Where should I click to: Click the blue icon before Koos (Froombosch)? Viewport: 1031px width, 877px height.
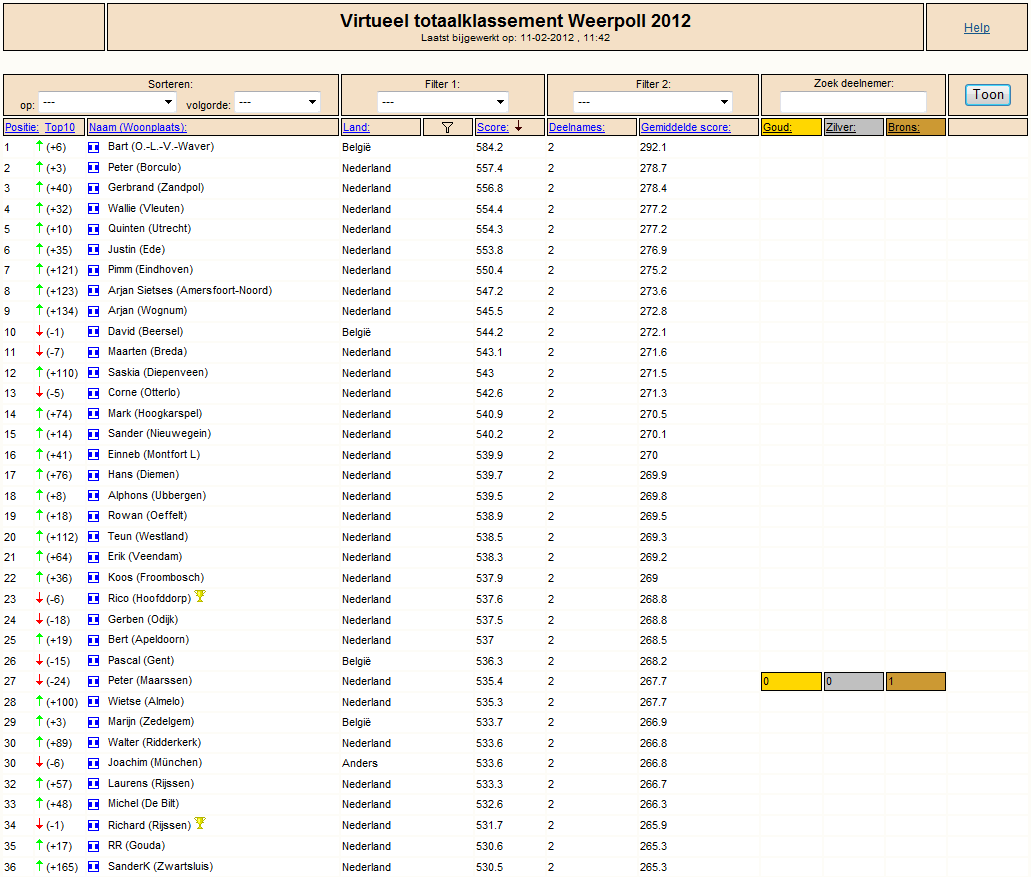pos(94,578)
